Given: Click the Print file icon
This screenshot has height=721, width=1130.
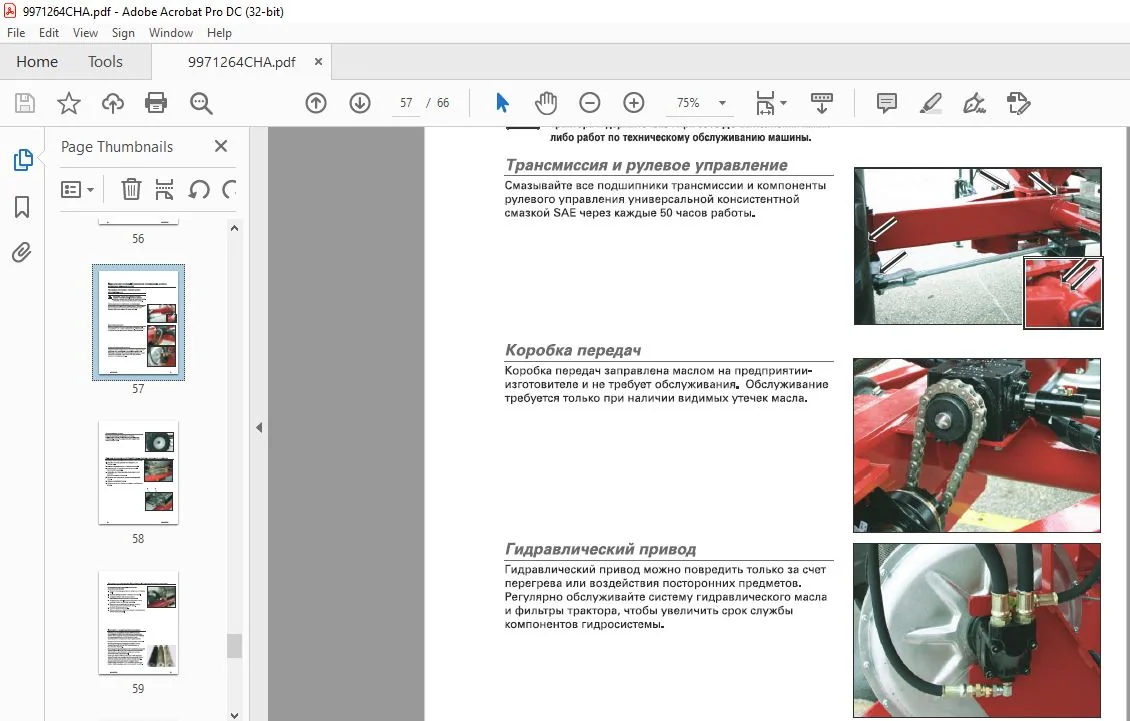Looking at the screenshot, I should tap(156, 103).
